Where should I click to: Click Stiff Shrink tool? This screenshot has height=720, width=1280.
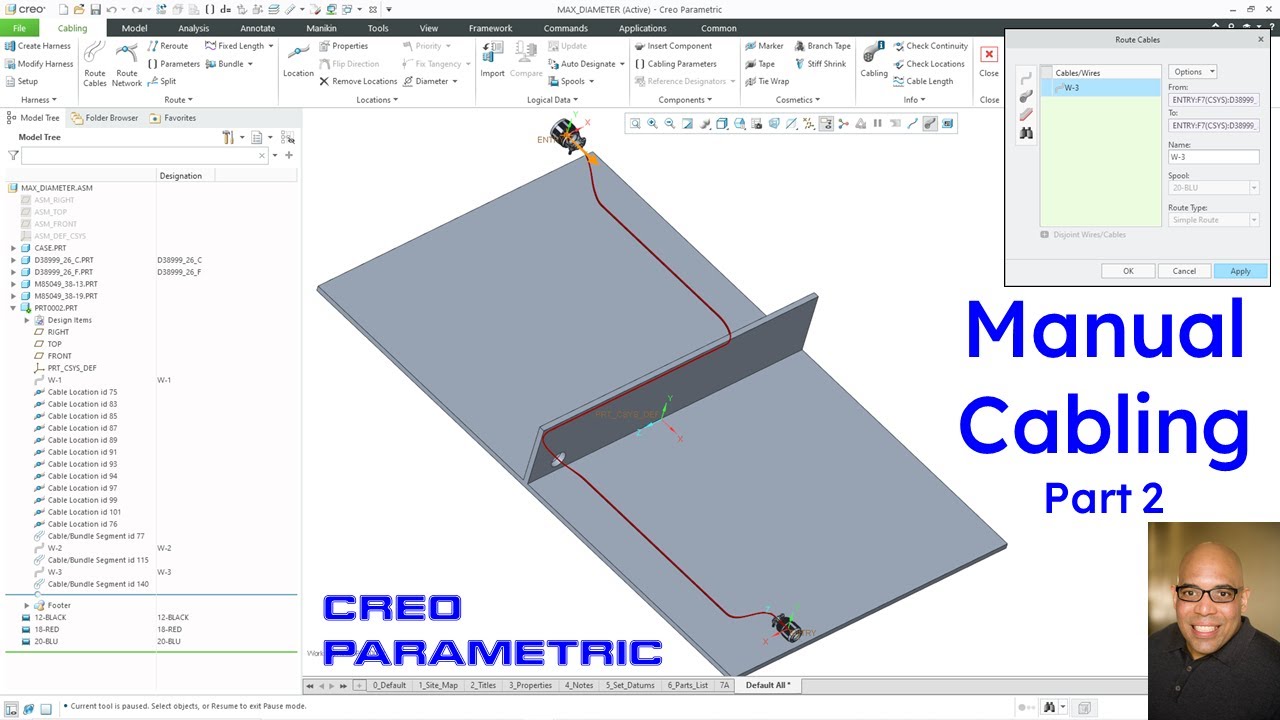point(820,64)
